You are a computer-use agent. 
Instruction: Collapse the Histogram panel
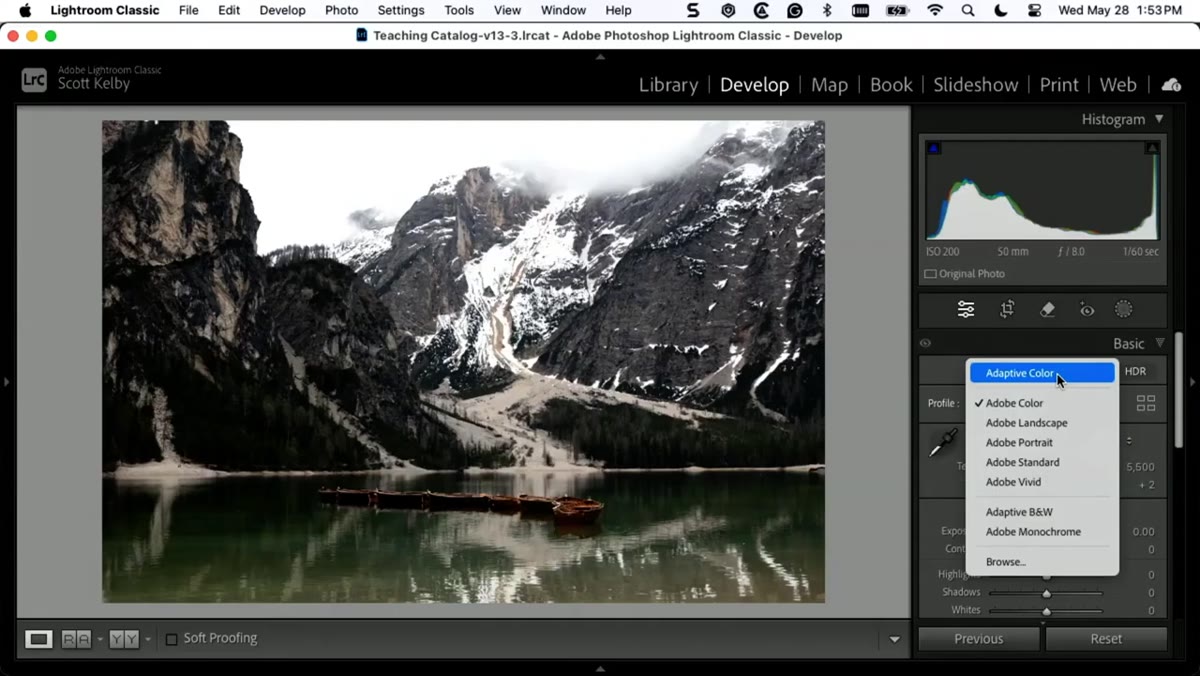1159,118
